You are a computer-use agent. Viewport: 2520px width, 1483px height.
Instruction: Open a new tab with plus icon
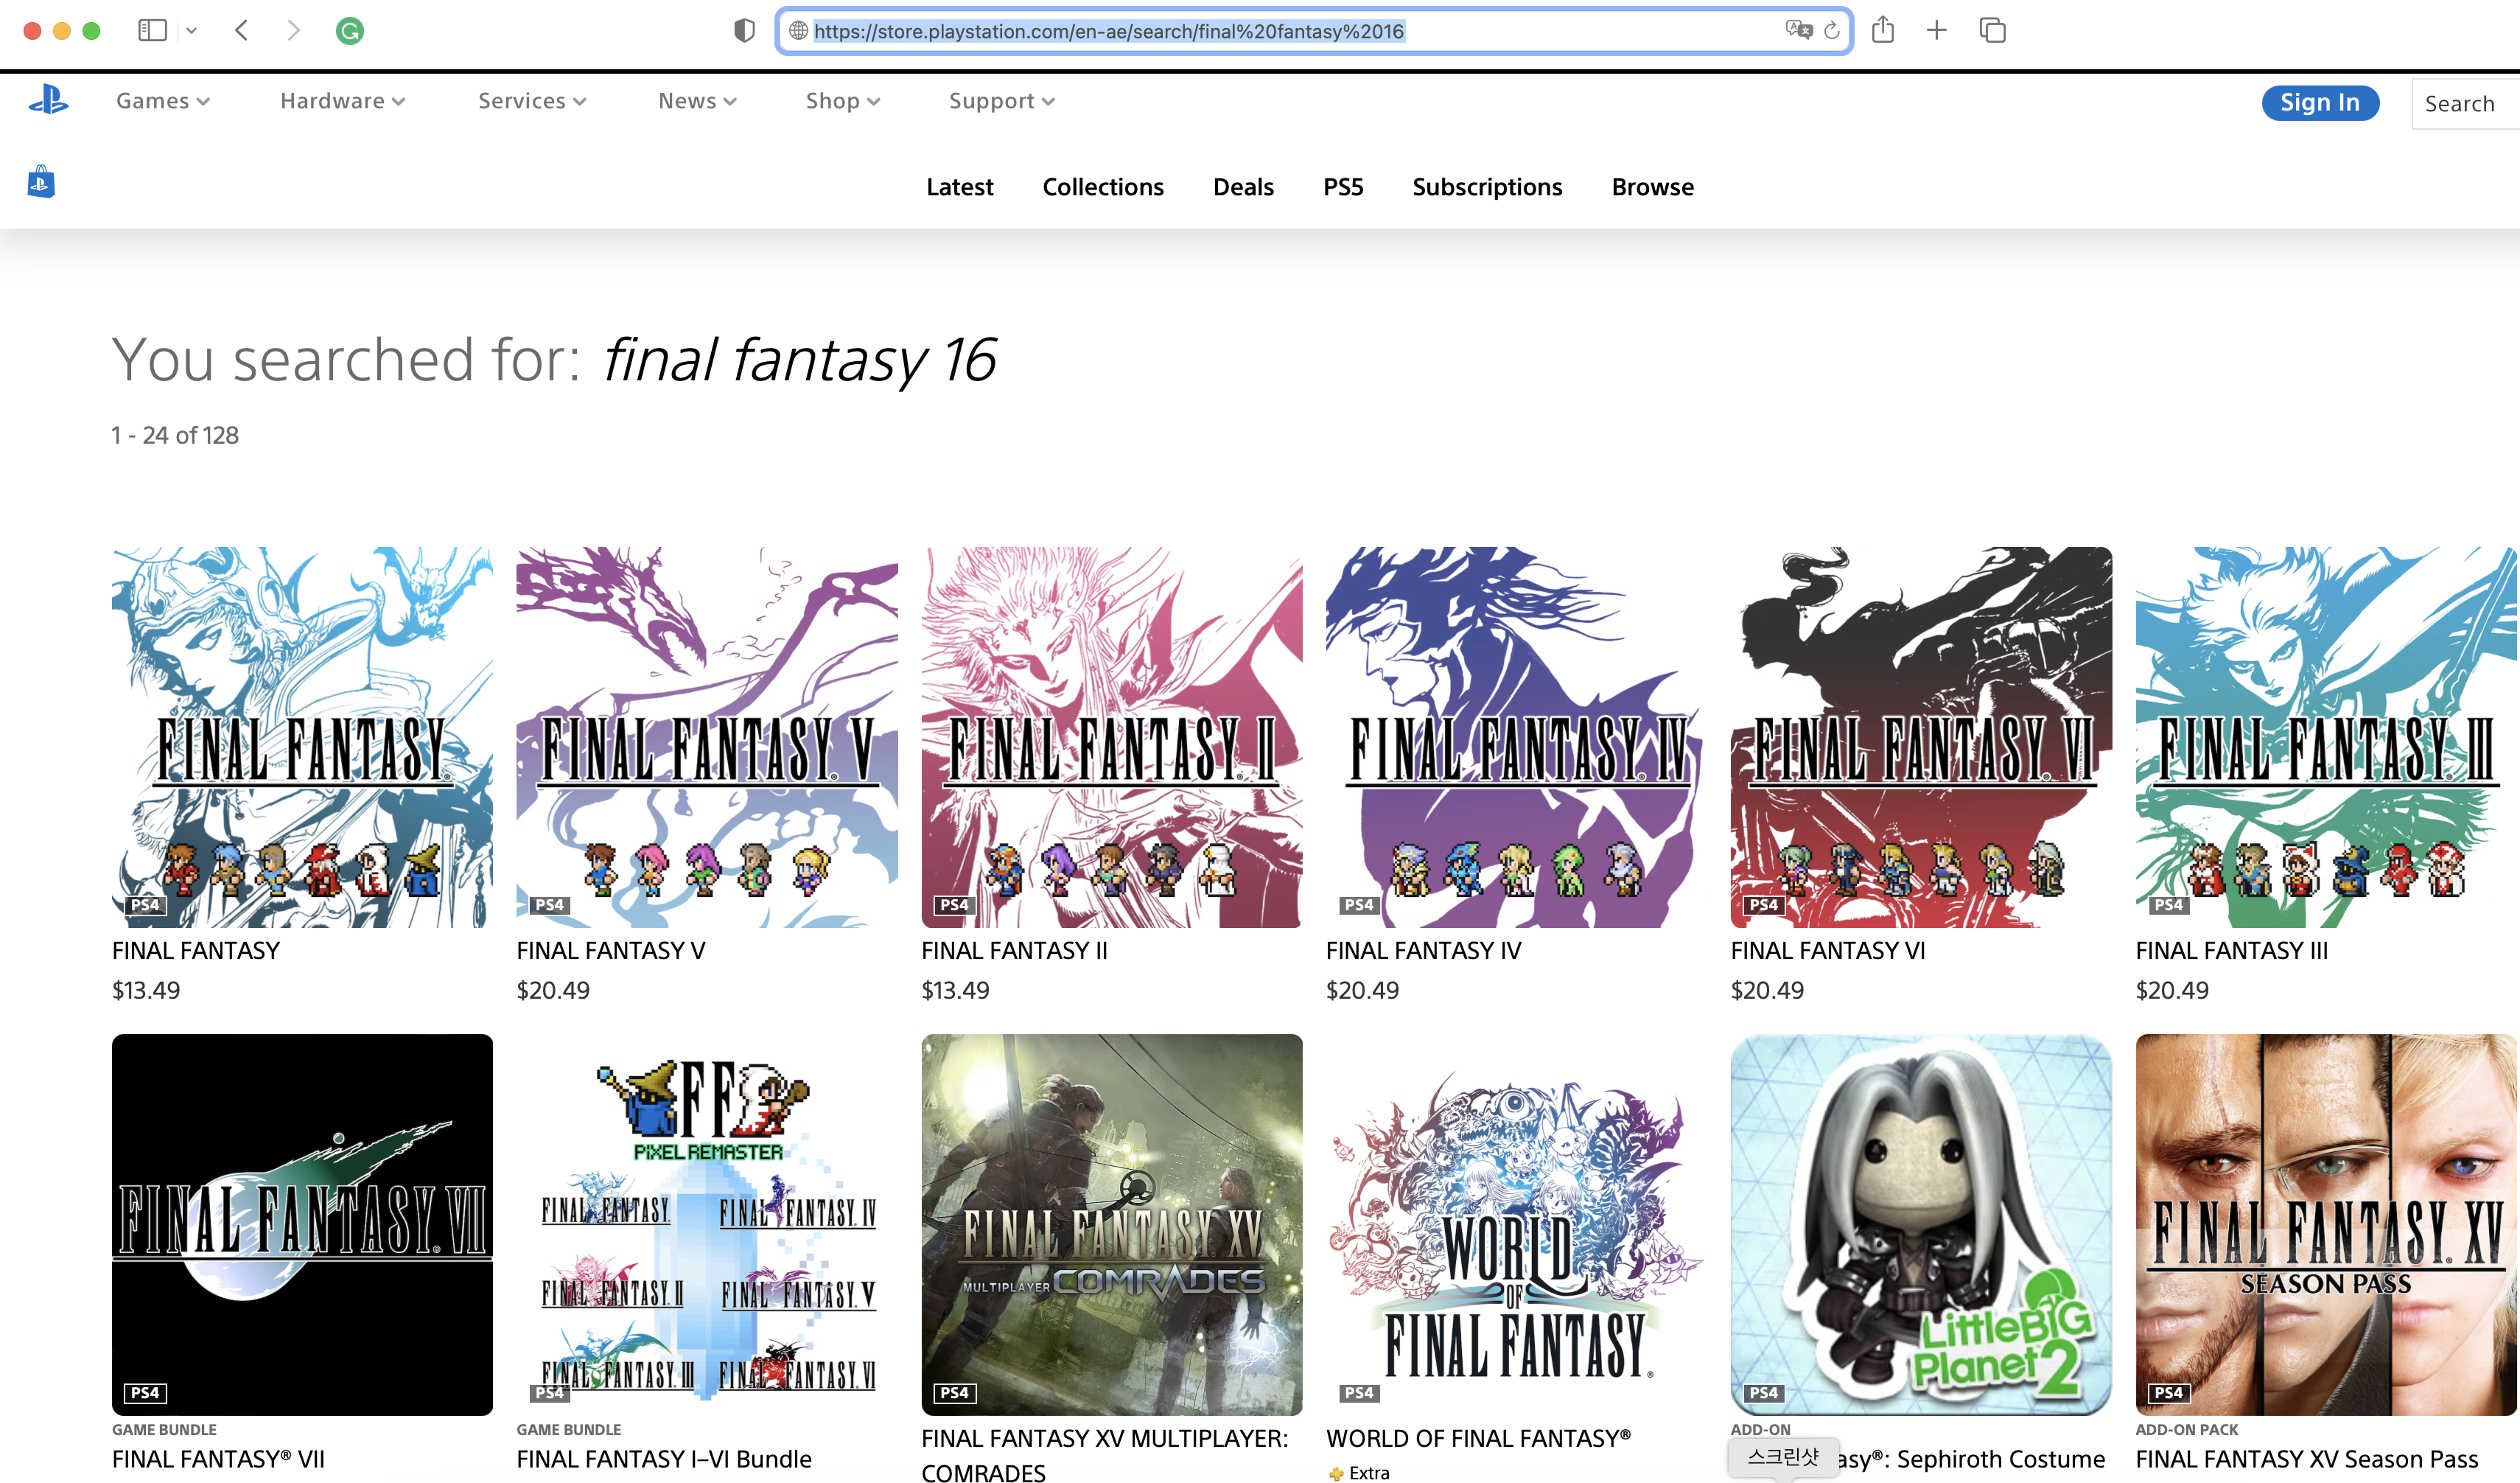[1937, 30]
